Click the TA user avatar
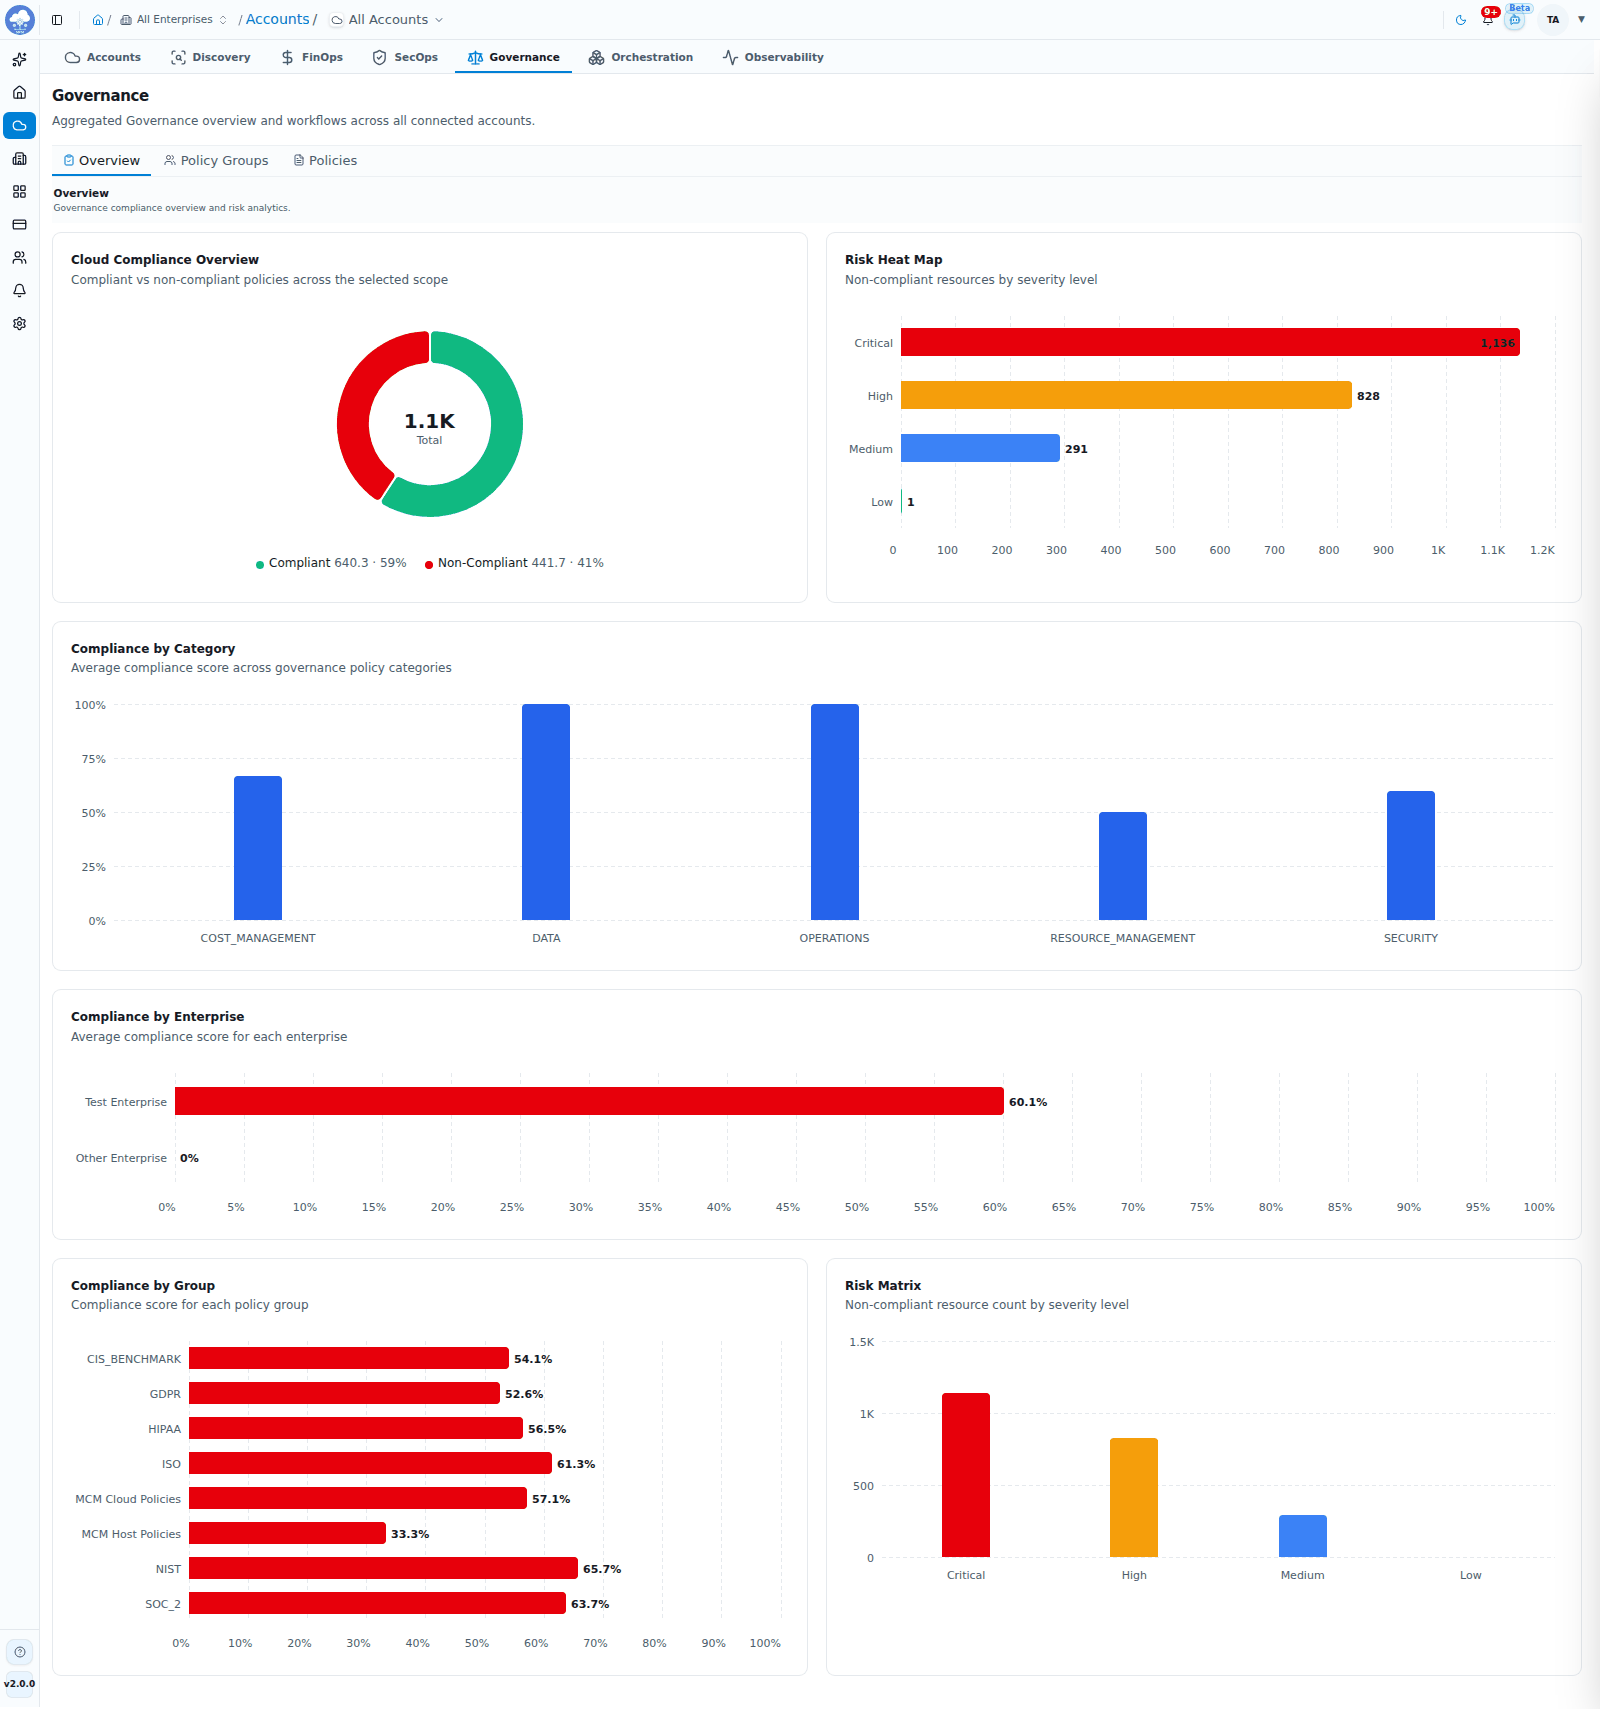 coord(1553,20)
